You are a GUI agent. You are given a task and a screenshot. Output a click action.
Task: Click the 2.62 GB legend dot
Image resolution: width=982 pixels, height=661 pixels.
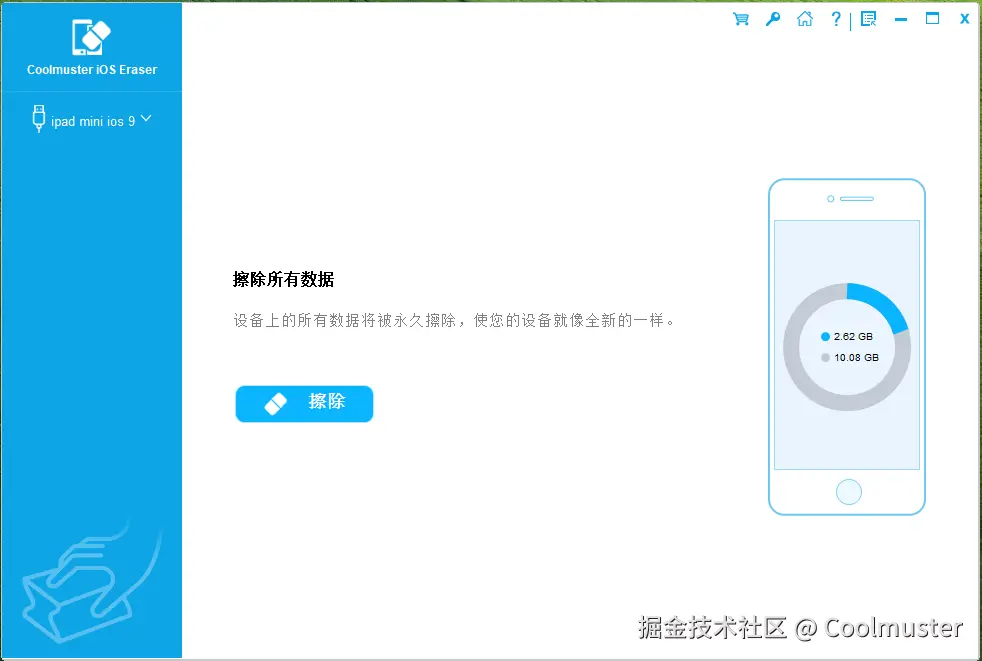(x=823, y=337)
